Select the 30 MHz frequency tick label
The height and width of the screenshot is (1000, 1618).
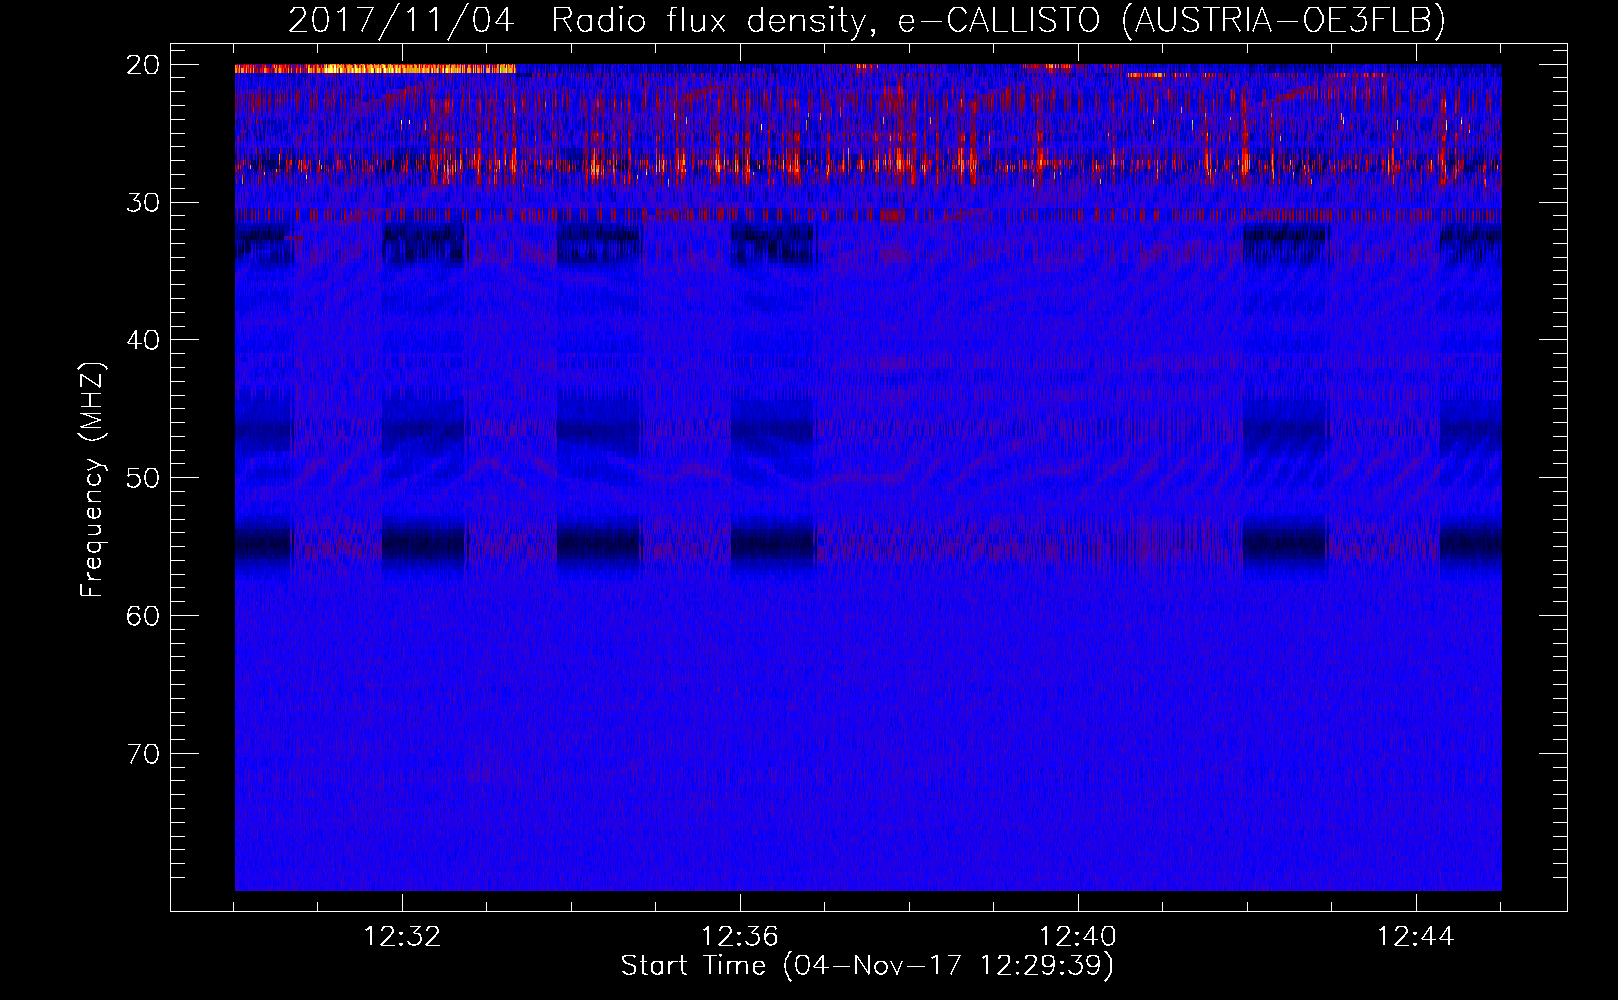(x=144, y=203)
